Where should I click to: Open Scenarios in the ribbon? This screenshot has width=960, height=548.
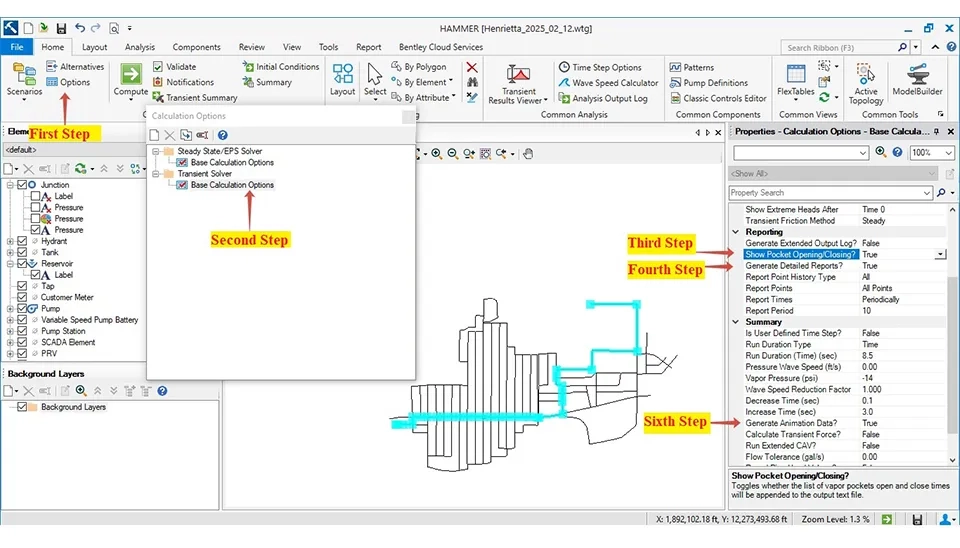coord(24,76)
